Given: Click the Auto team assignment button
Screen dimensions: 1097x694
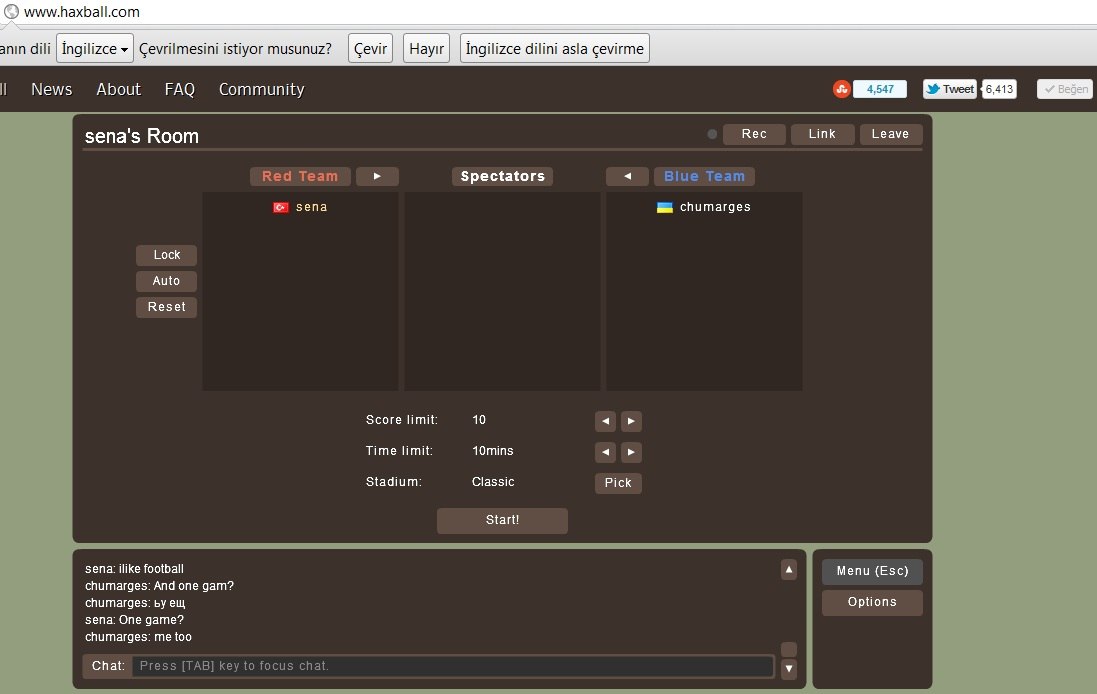Looking at the screenshot, I should 167,281.
